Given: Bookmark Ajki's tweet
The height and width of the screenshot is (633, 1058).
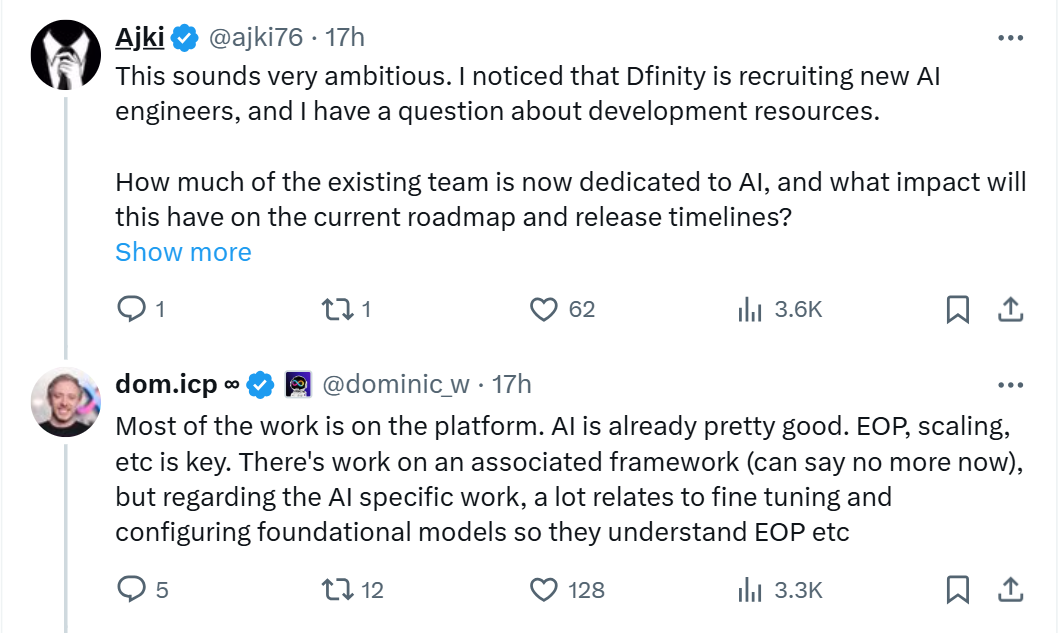Looking at the screenshot, I should 957,310.
